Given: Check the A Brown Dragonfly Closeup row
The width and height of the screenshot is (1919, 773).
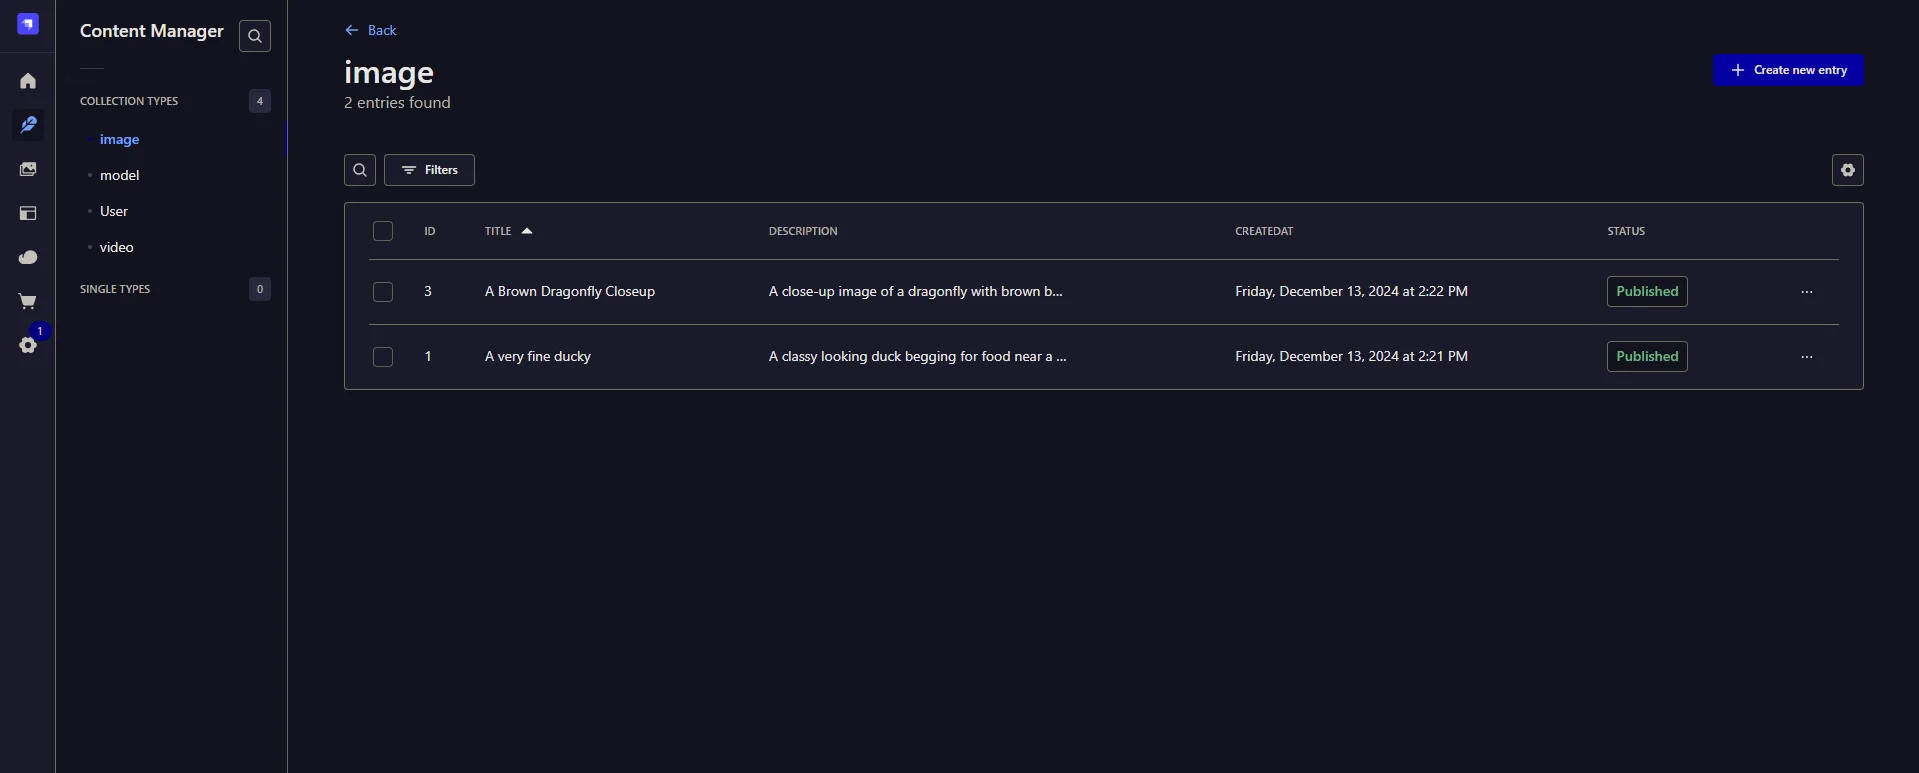Looking at the screenshot, I should (x=383, y=292).
